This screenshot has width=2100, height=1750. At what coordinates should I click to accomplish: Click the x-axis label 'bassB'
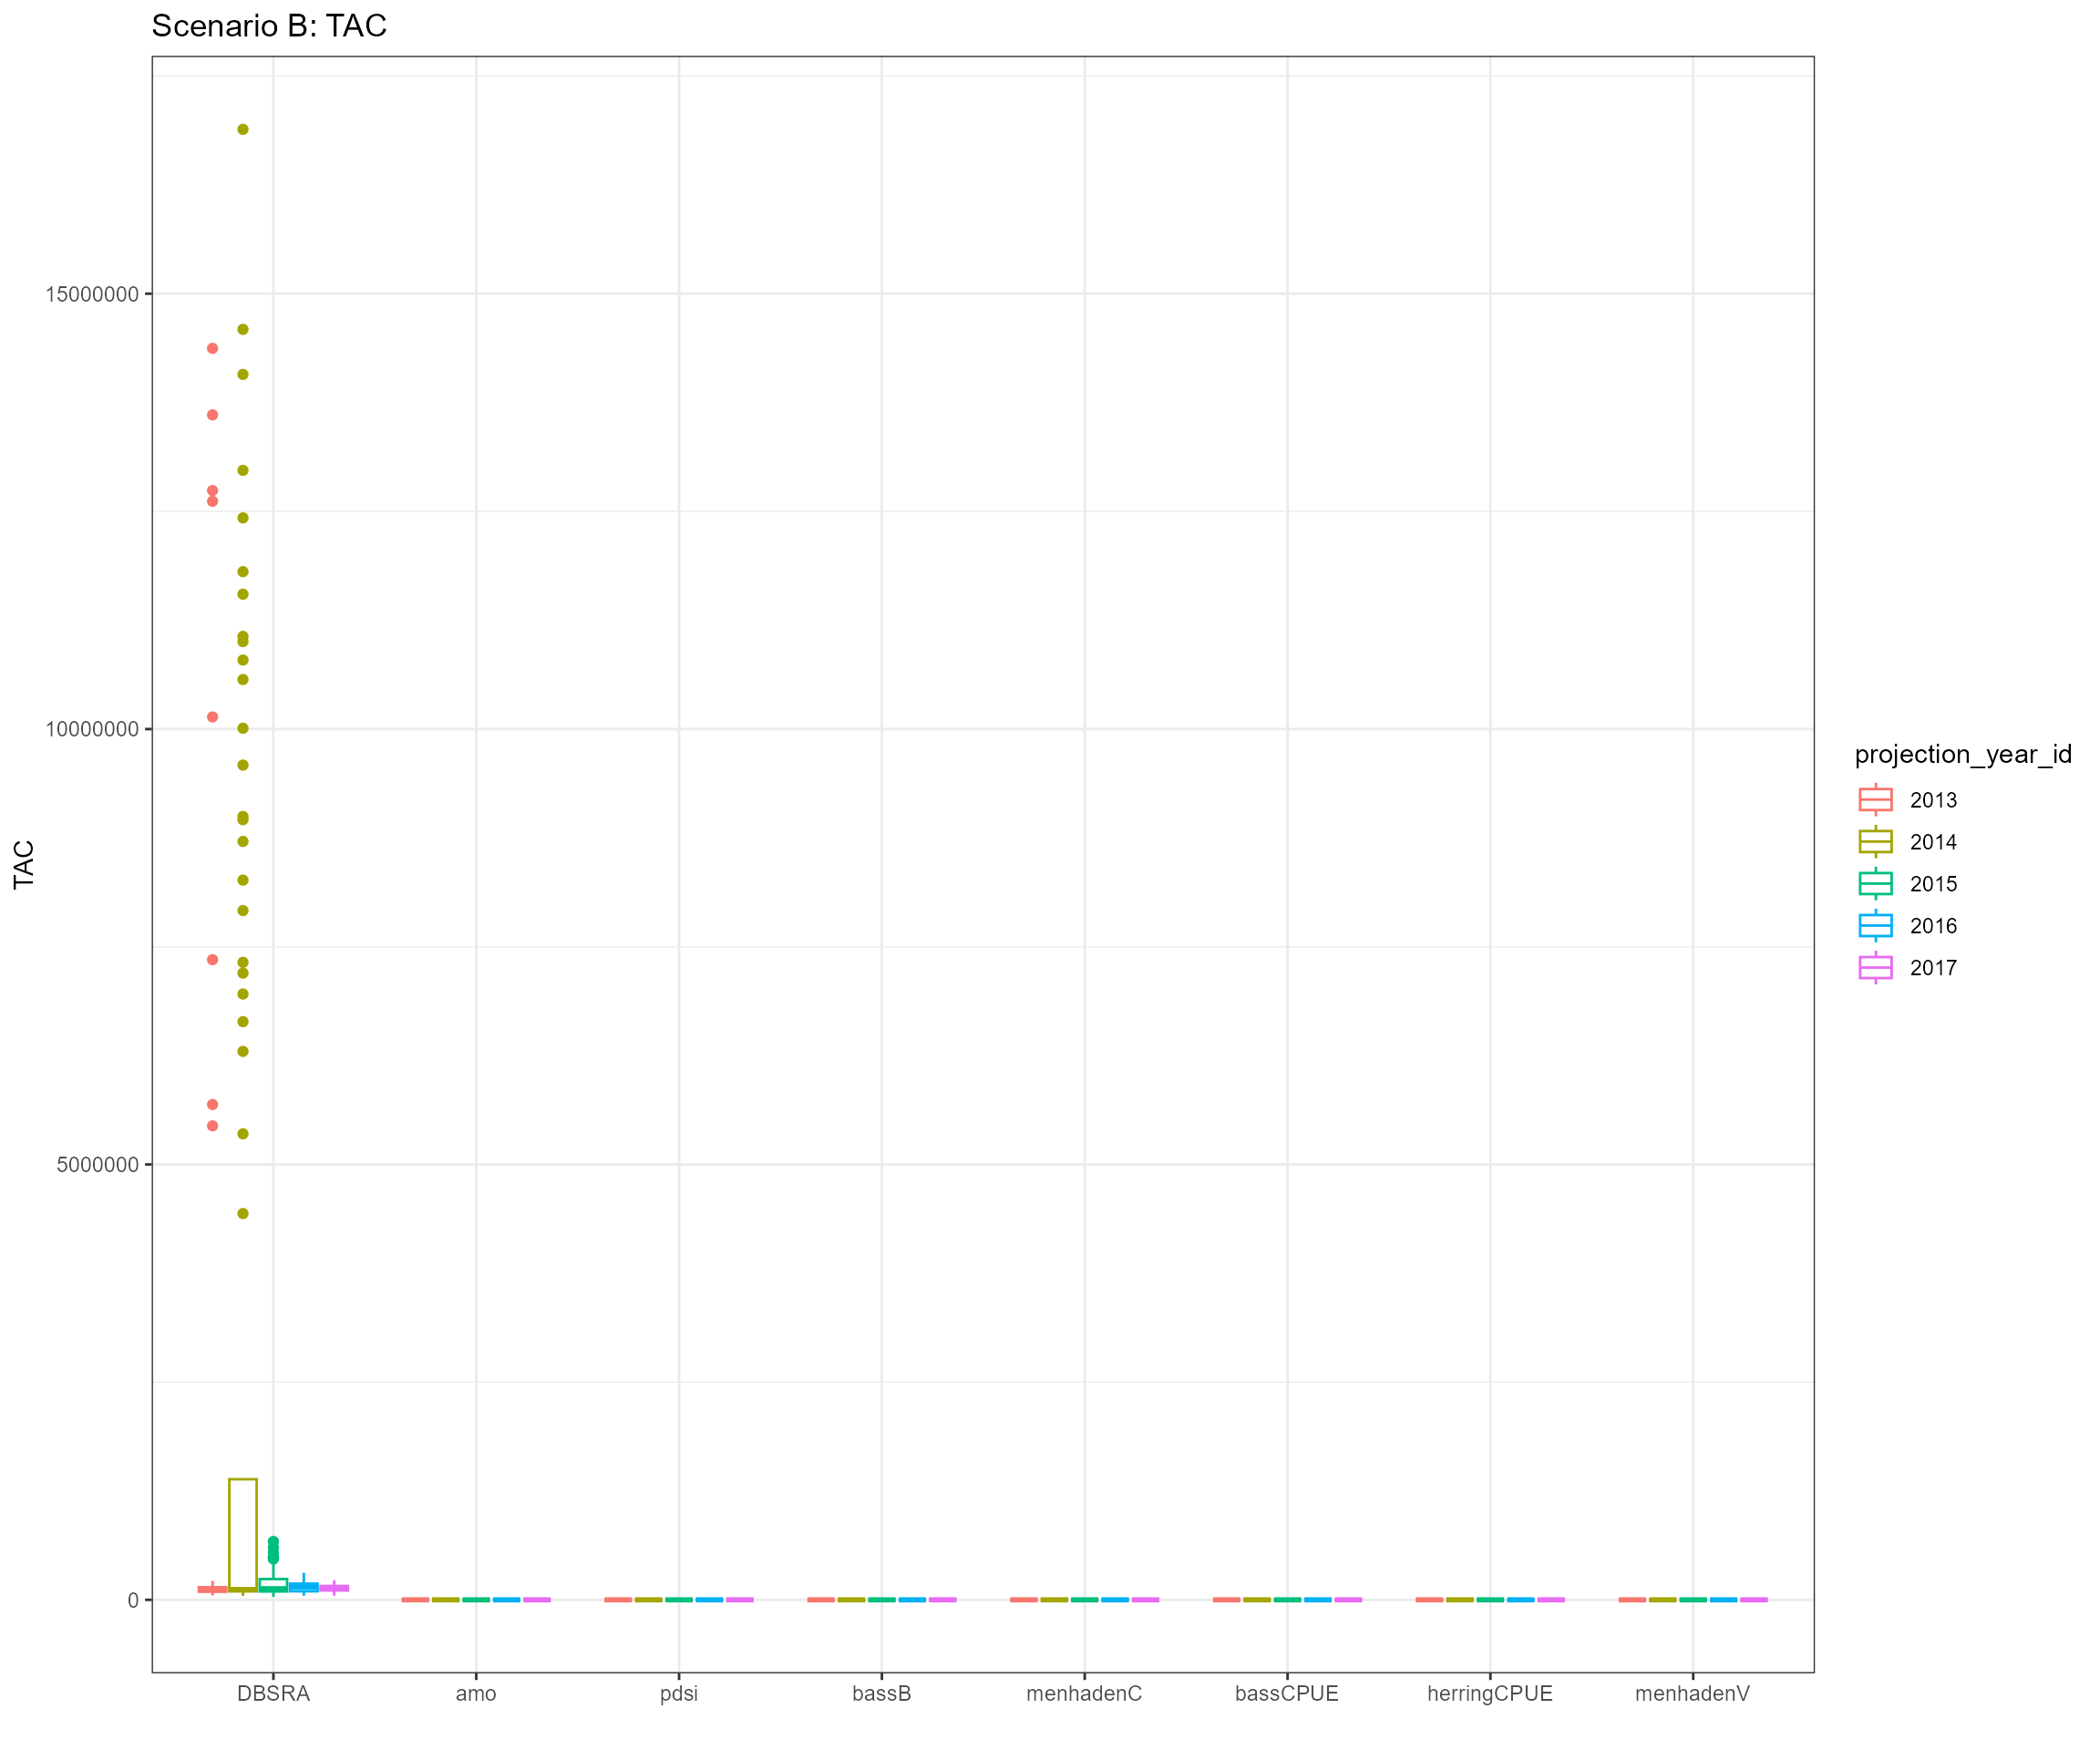(x=882, y=1694)
